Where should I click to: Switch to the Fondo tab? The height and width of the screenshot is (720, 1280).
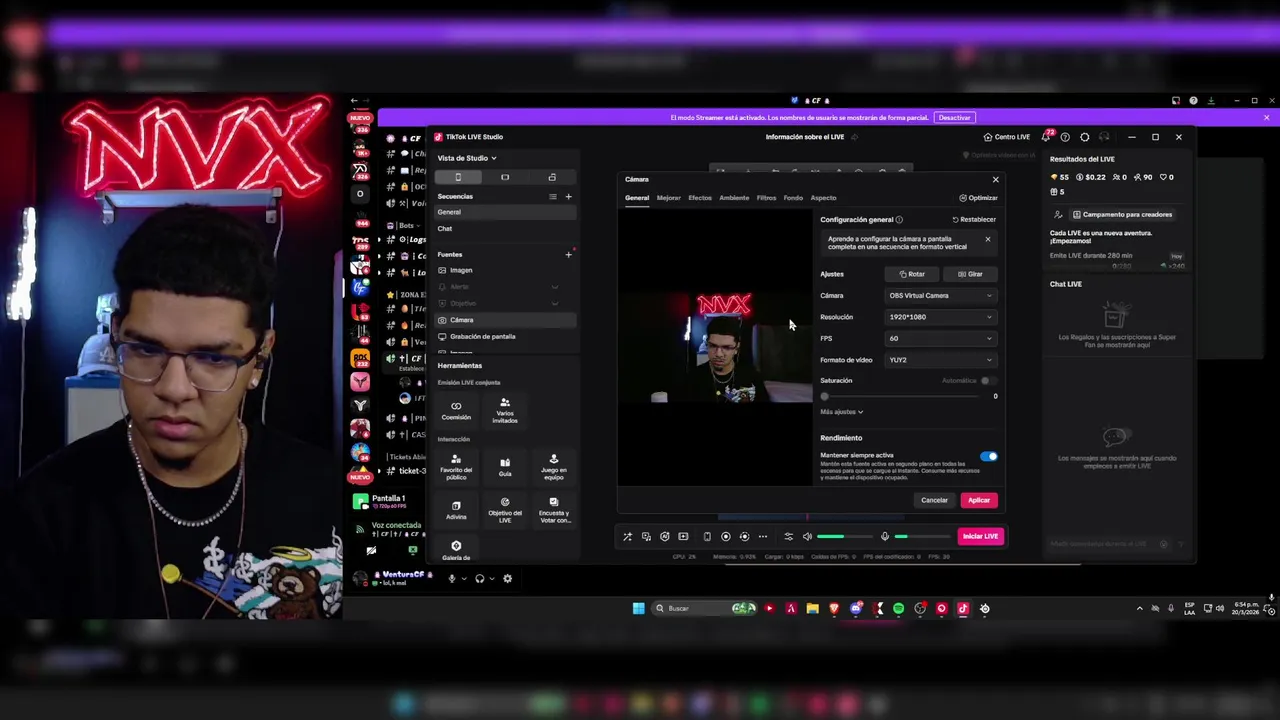point(793,198)
